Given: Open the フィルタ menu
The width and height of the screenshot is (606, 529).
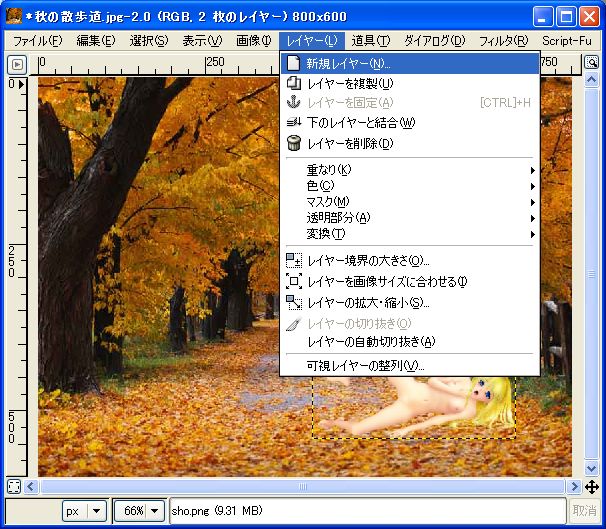Looking at the screenshot, I should 503,41.
